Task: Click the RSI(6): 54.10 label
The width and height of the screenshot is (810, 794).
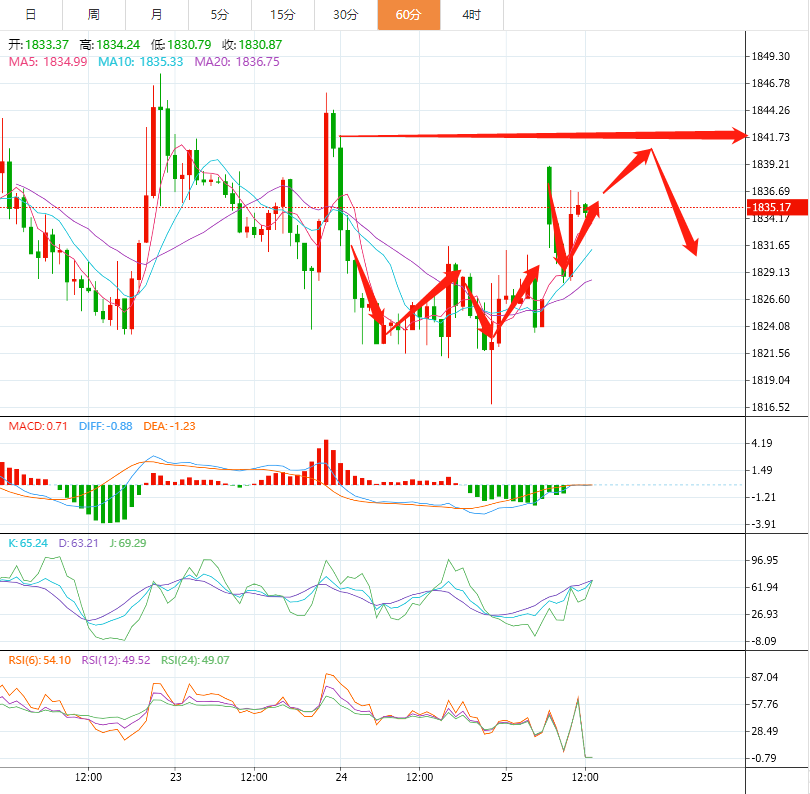Action: tap(40, 660)
